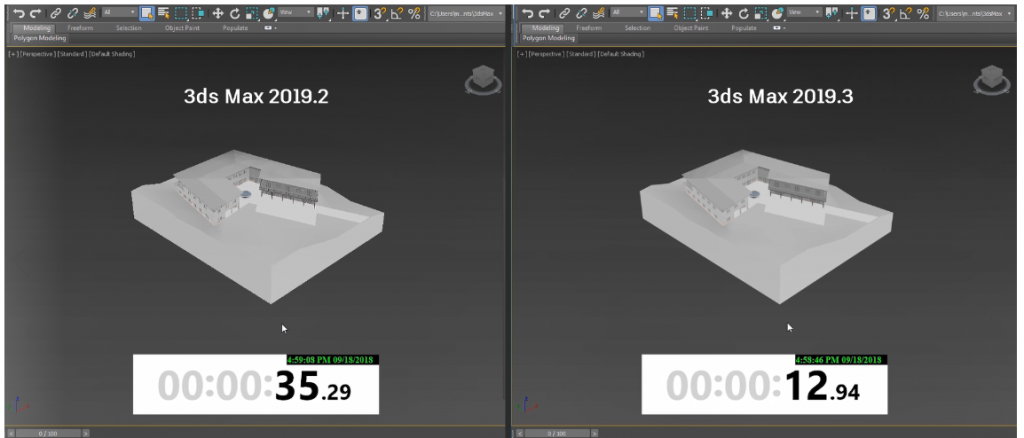Choose Rectangular Selection Region in 2019.3 window
Screen dimensions: 1024x438
point(690,13)
